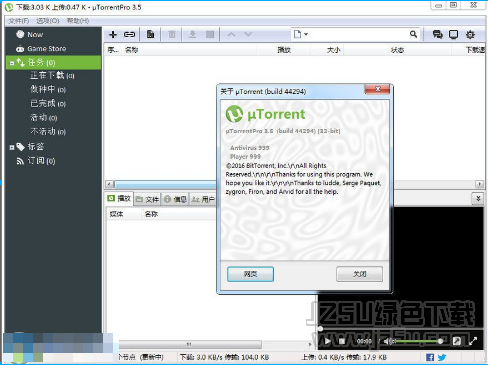Collapse the 任务 tree node
Viewport: 488px width, 365px height.
tap(12, 63)
